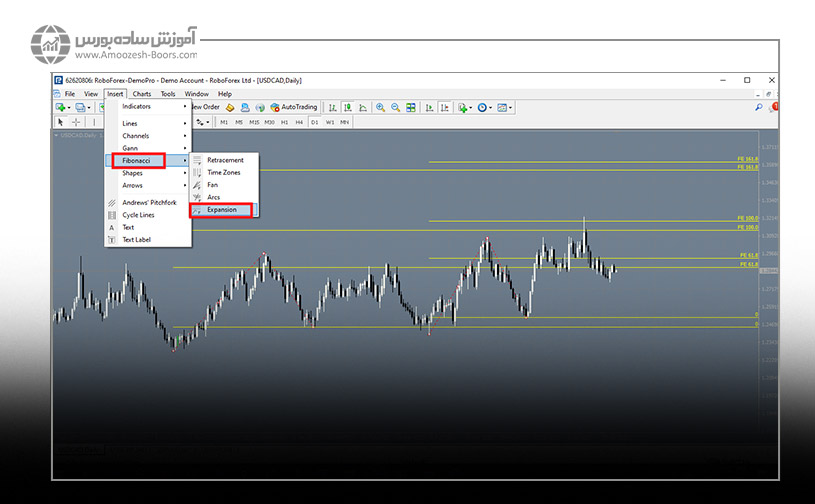815x504 pixels.
Task: Open the Charts menu
Action: click(142, 94)
